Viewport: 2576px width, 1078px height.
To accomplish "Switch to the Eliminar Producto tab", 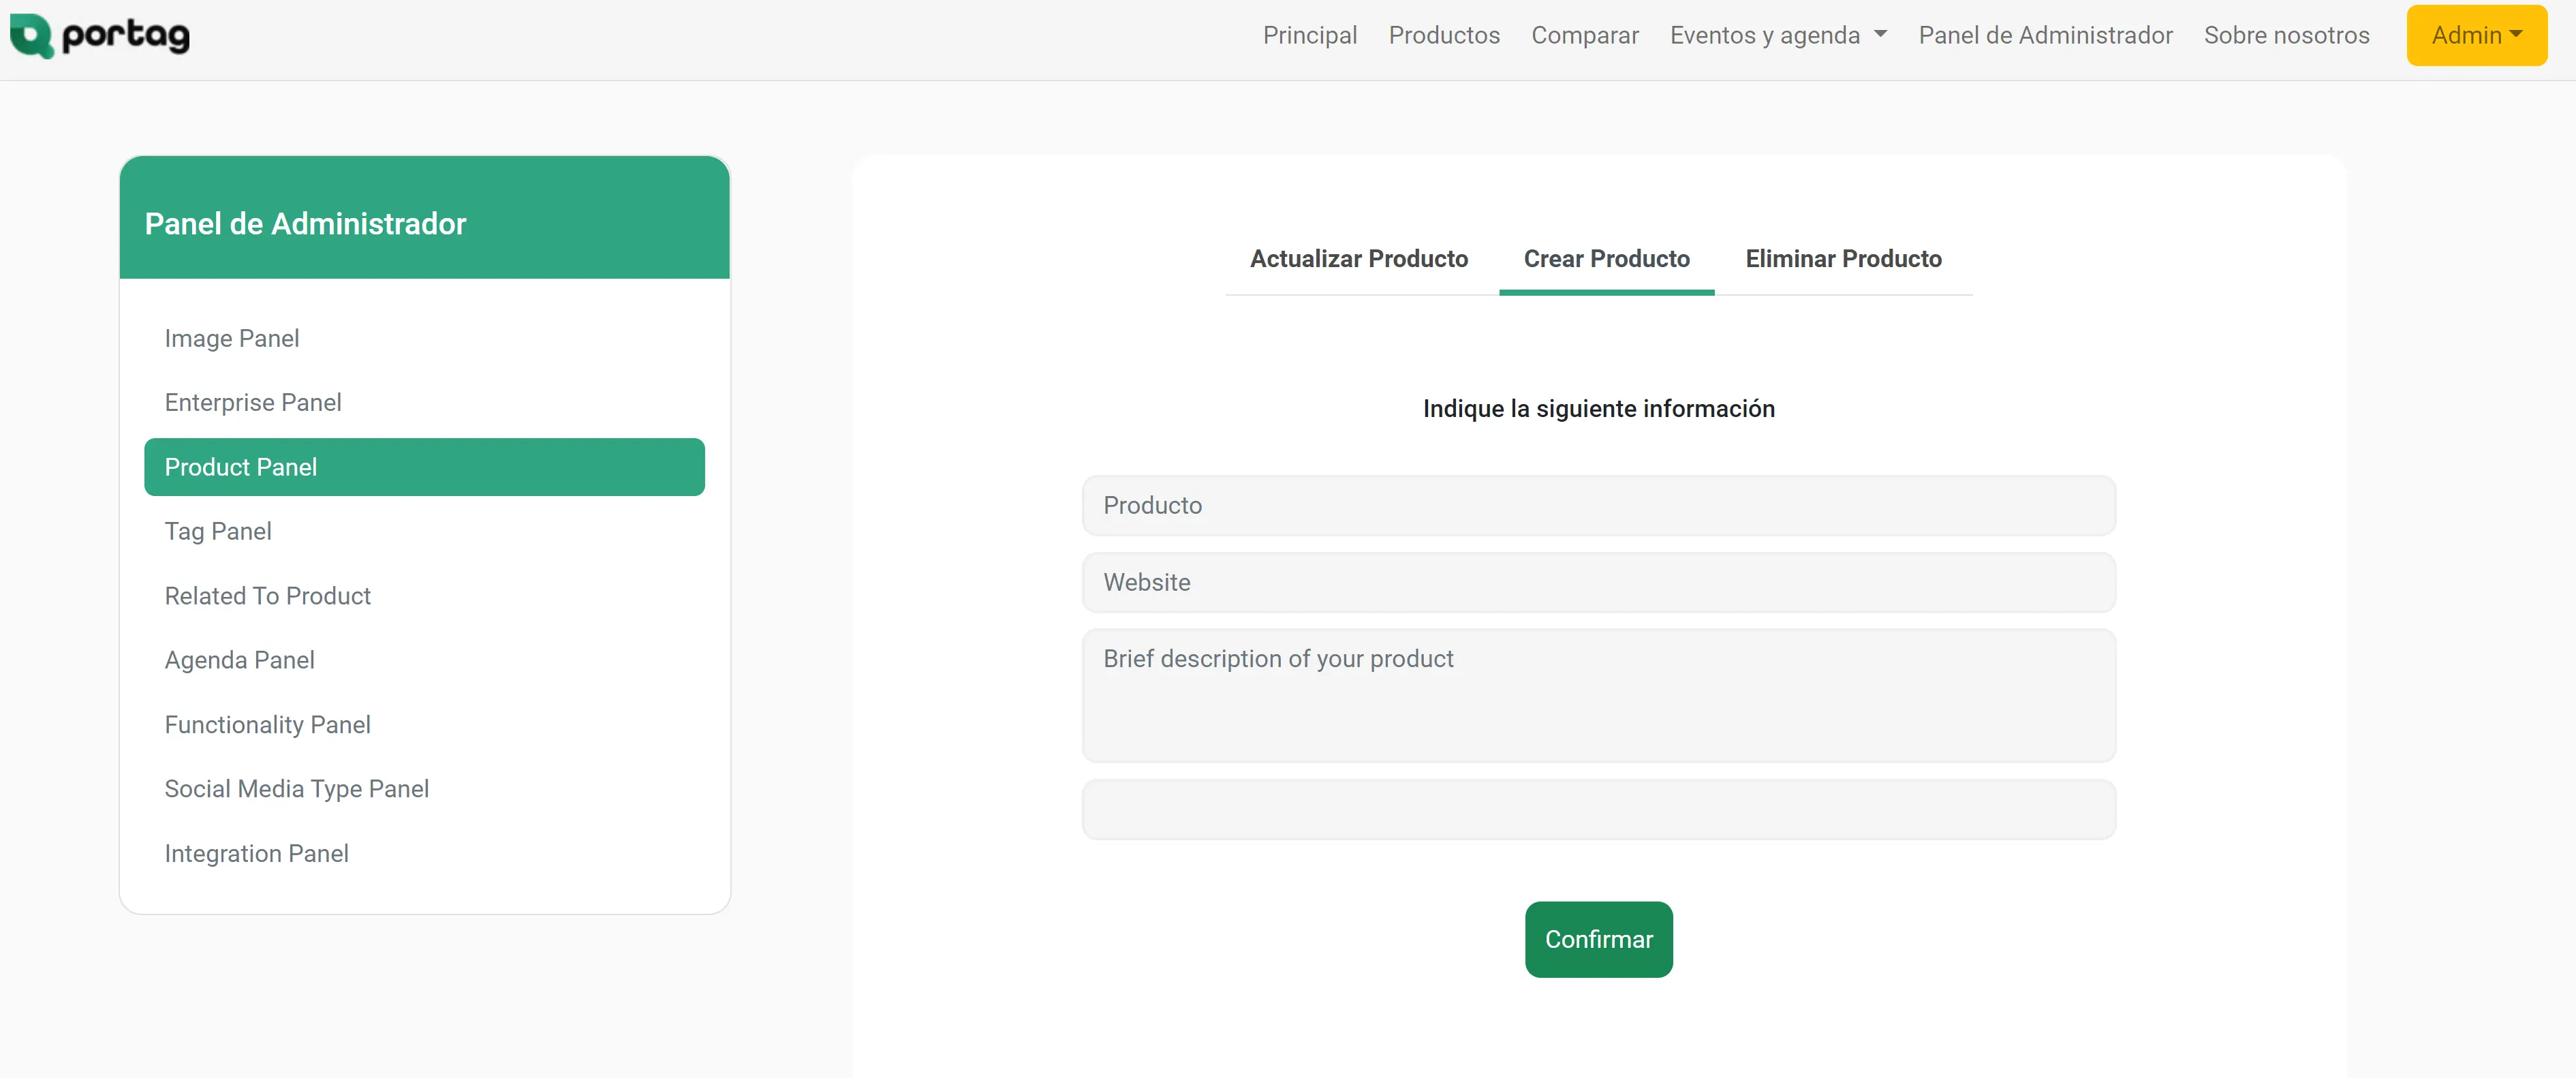I will pyautogui.click(x=1843, y=258).
